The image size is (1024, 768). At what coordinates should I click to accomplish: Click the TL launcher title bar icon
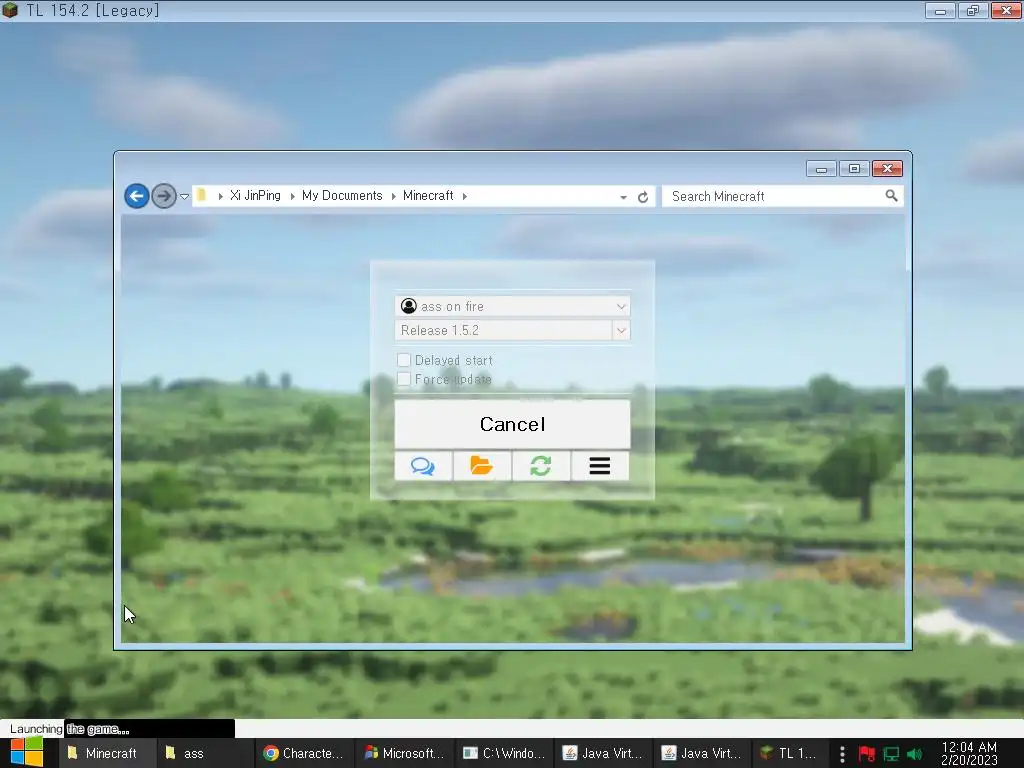click(x=10, y=10)
